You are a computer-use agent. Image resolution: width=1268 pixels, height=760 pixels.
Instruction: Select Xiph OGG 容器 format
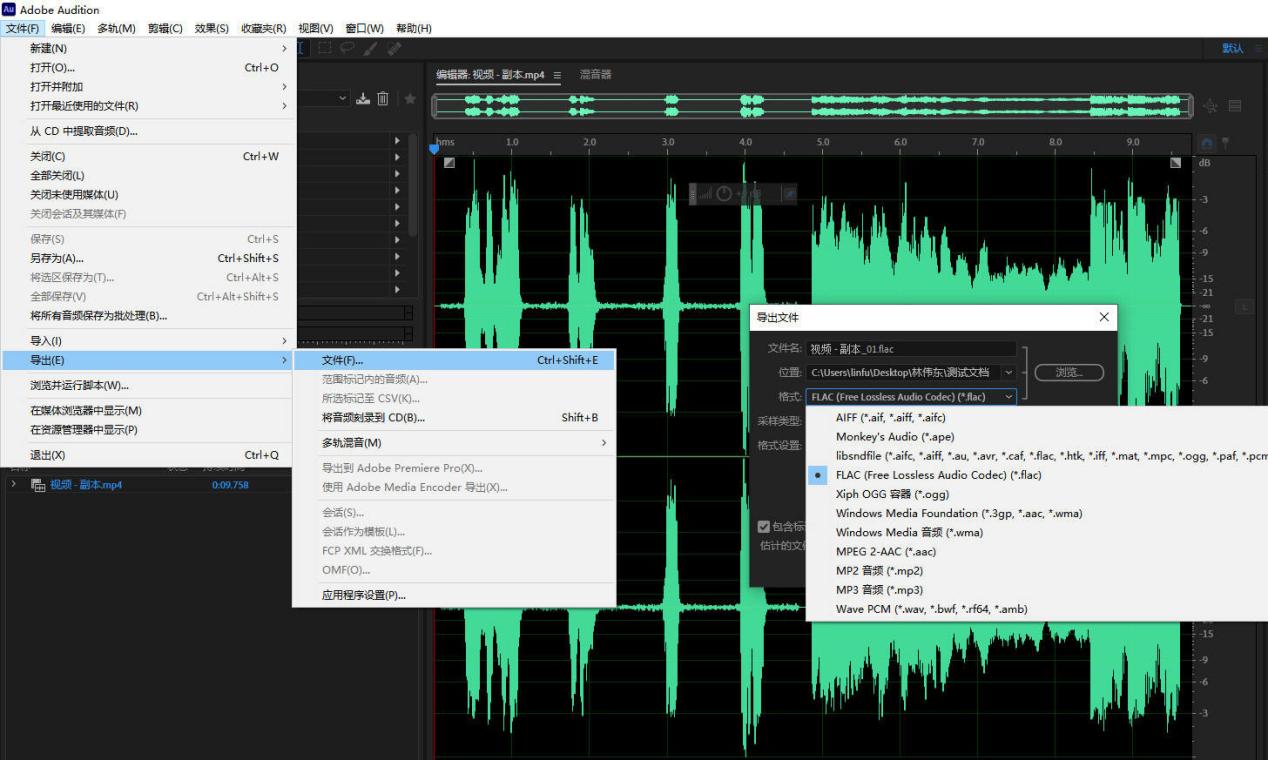pyautogui.click(x=1037, y=494)
